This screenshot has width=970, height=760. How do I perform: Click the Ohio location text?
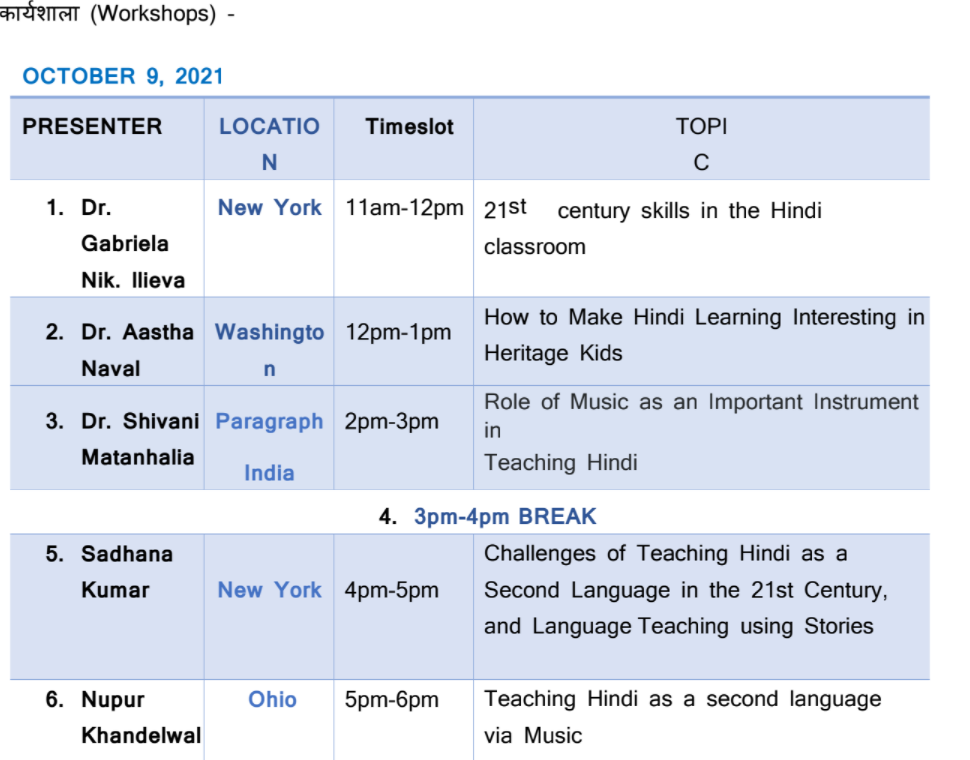tap(272, 700)
